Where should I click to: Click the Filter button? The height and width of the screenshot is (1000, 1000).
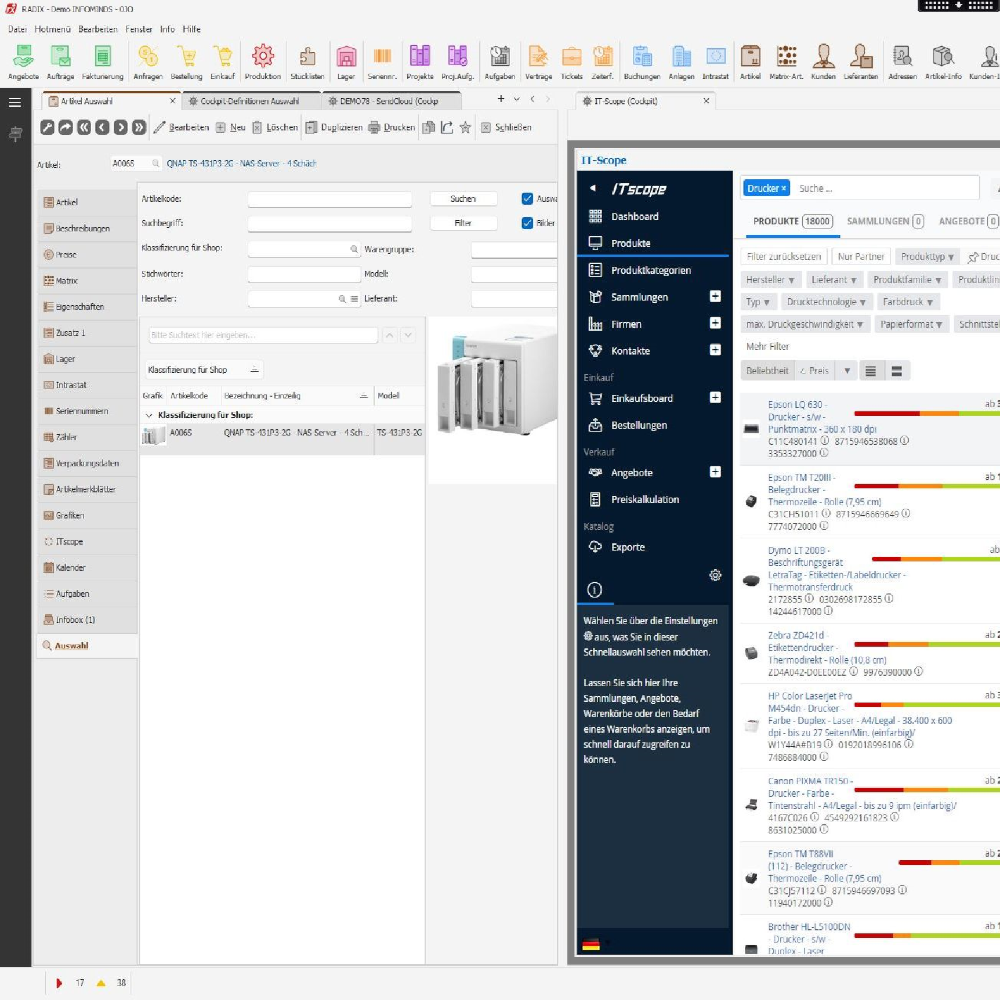coord(463,223)
